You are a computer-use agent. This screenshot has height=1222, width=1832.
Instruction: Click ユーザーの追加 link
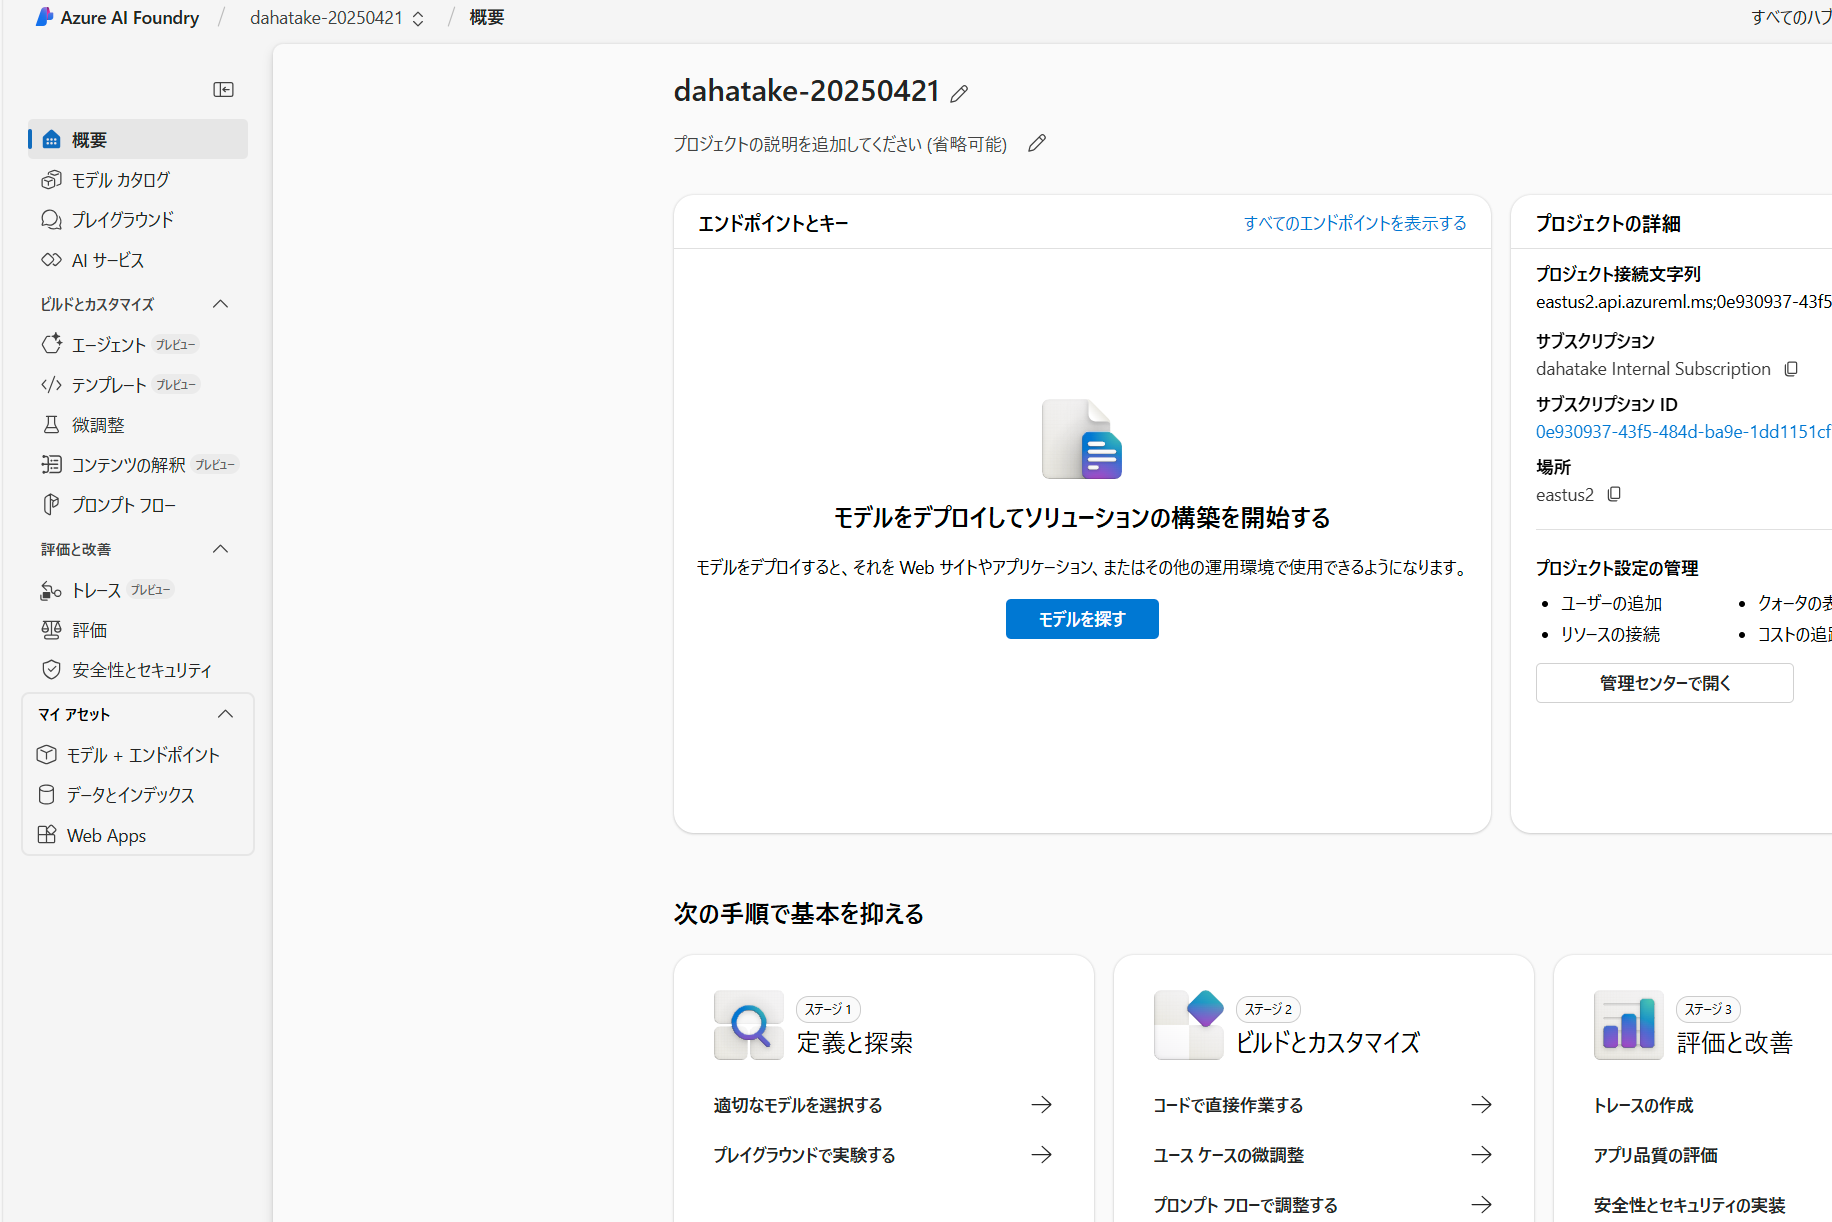(1611, 604)
